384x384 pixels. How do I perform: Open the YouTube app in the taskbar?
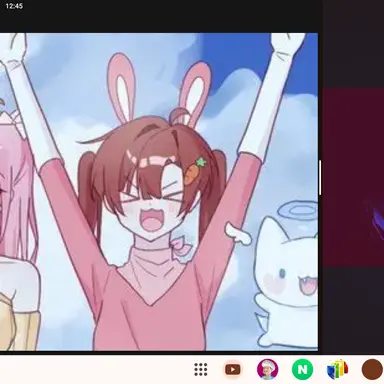pyautogui.click(x=233, y=369)
